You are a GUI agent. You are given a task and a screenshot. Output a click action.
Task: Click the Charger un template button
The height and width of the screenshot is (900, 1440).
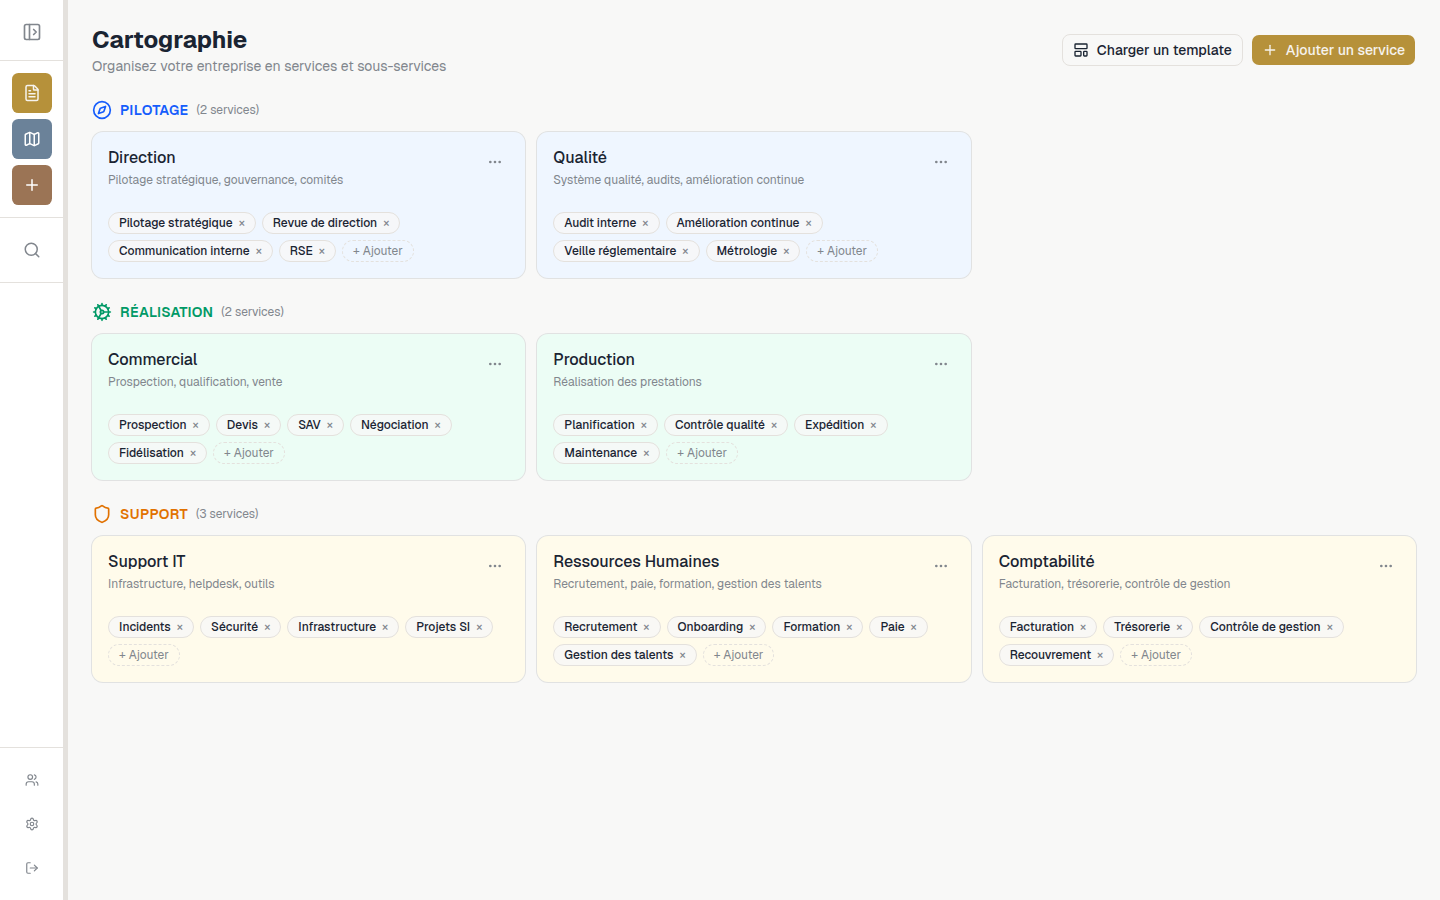1152,49
